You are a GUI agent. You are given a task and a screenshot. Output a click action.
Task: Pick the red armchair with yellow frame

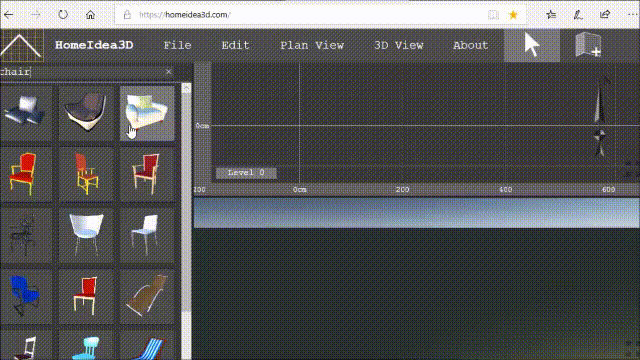coord(26,174)
